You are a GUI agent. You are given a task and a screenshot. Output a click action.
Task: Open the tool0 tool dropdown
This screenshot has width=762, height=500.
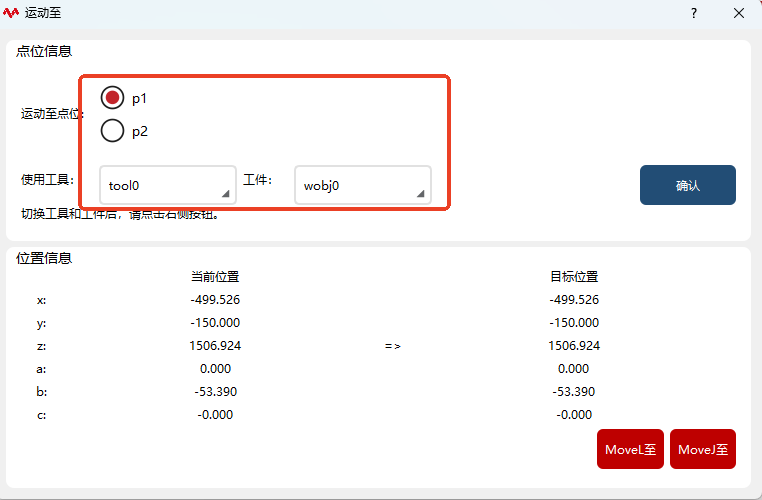(168, 185)
